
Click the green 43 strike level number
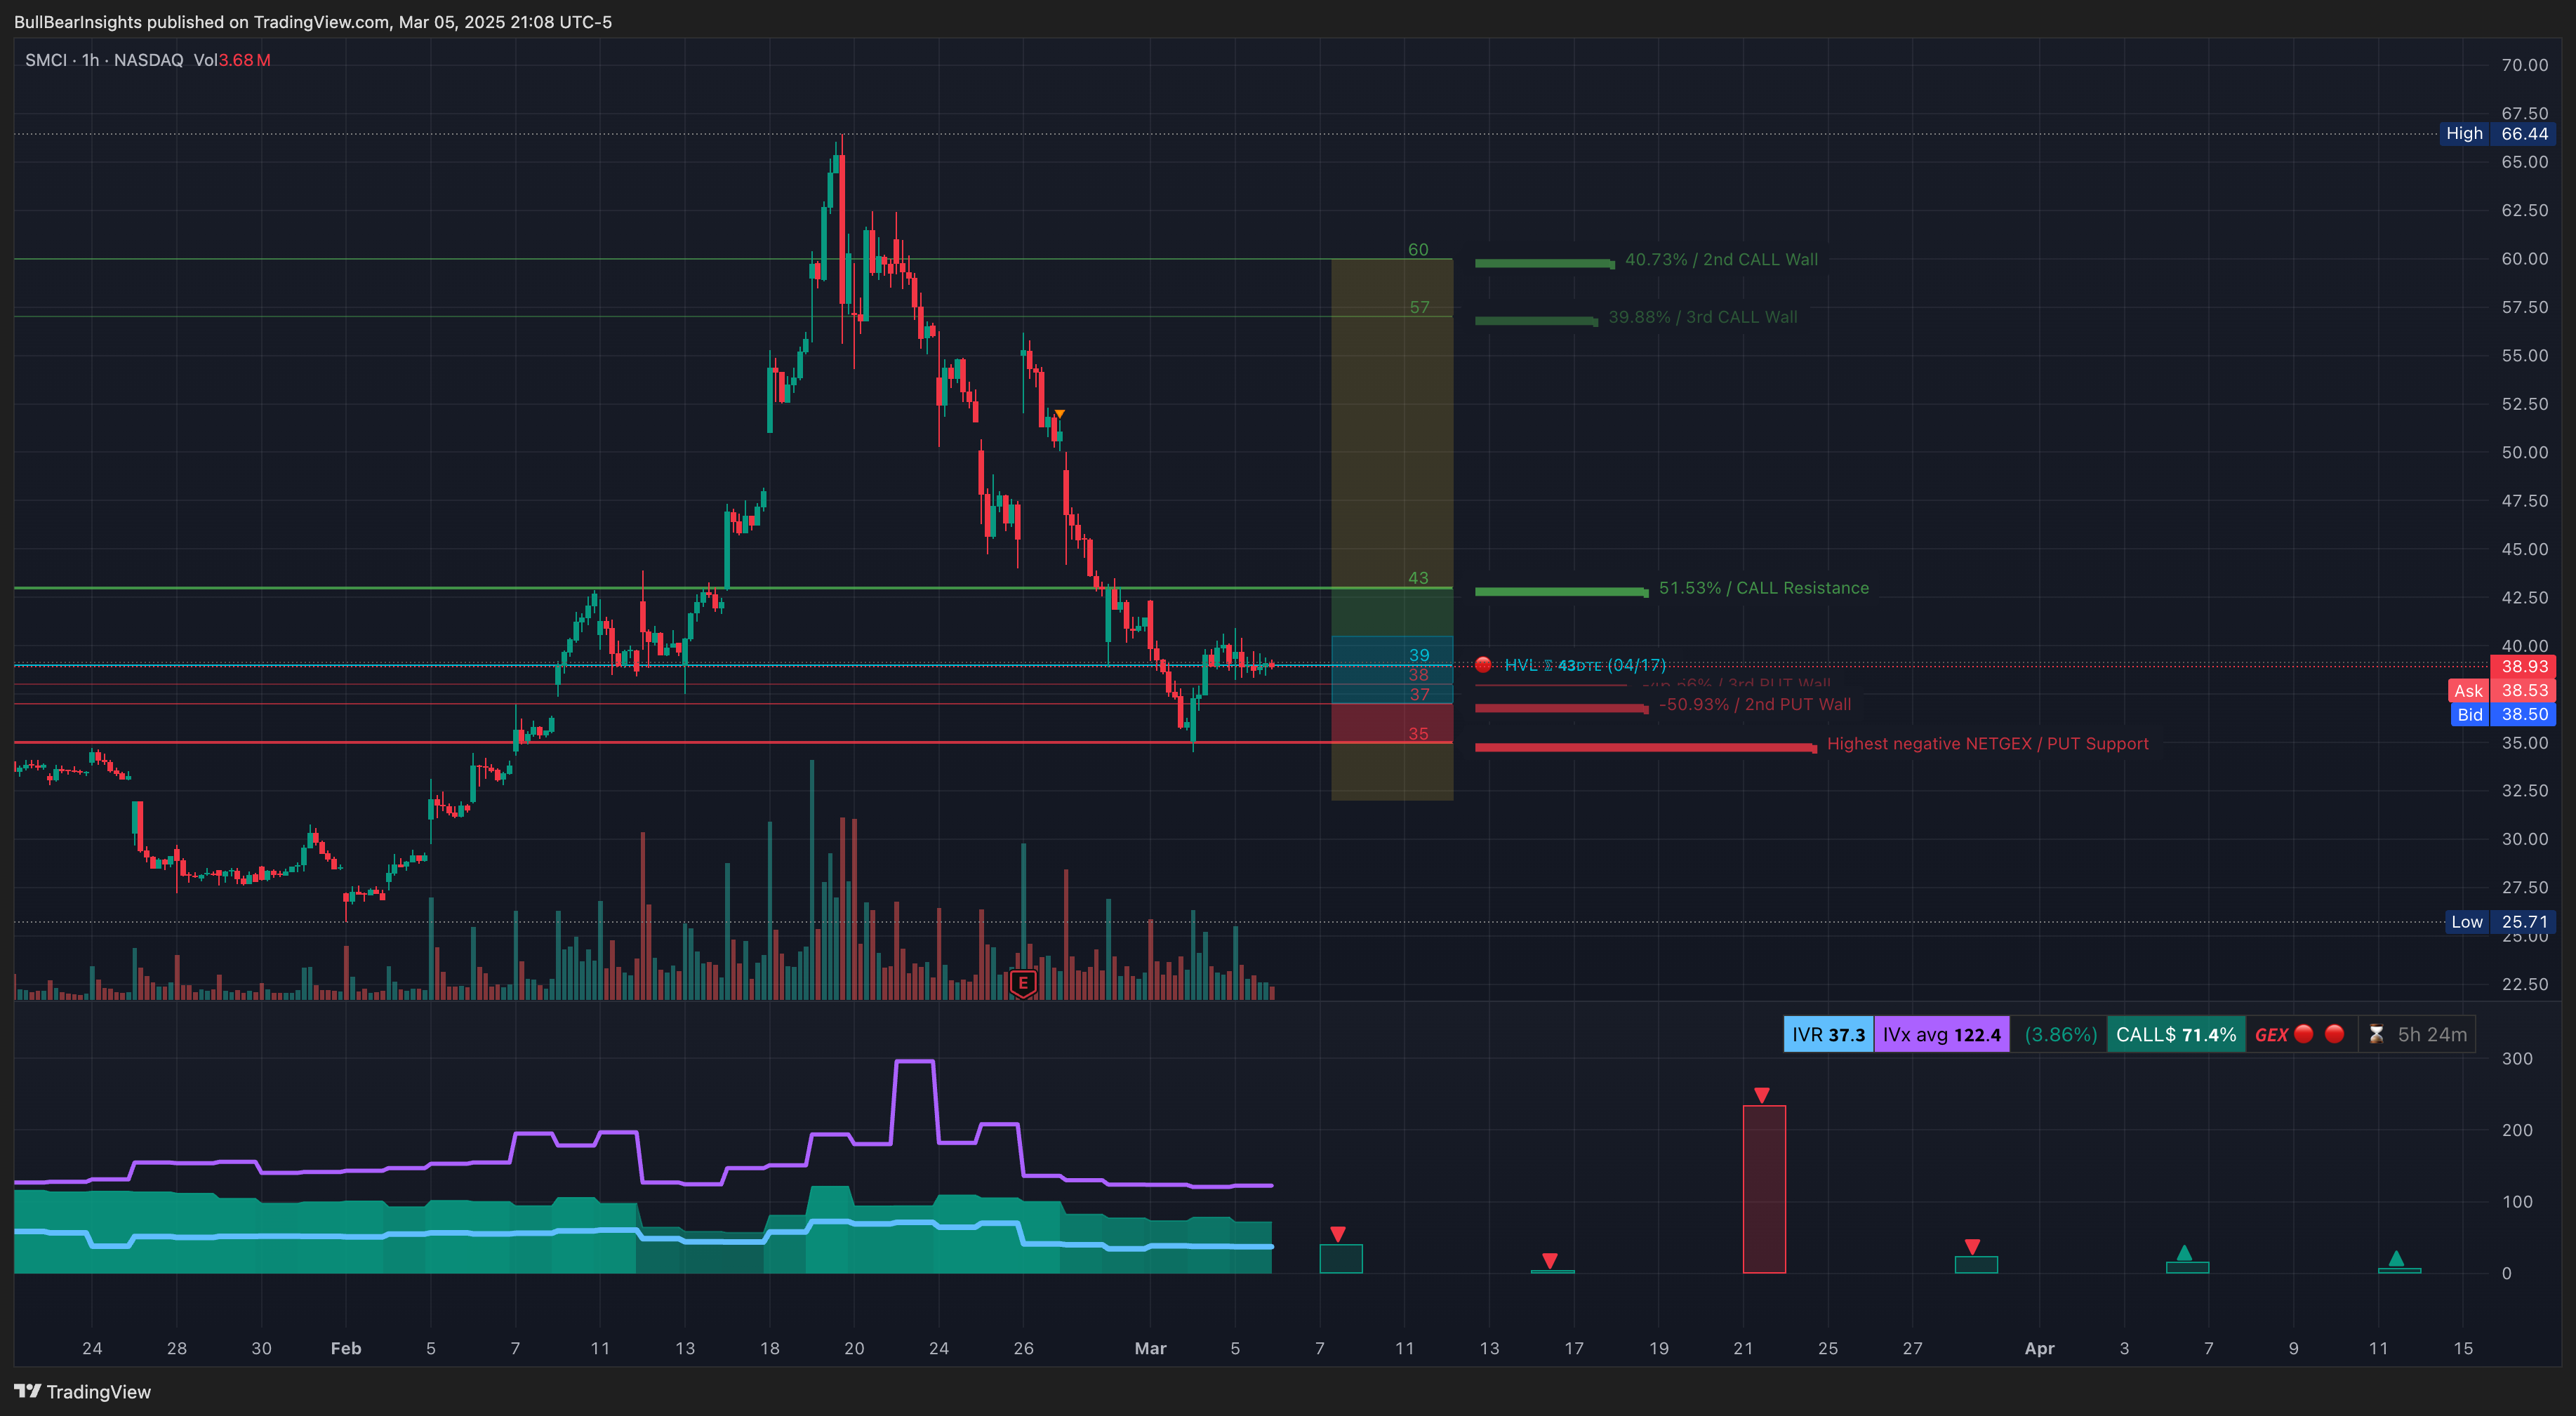point(1418,578)
